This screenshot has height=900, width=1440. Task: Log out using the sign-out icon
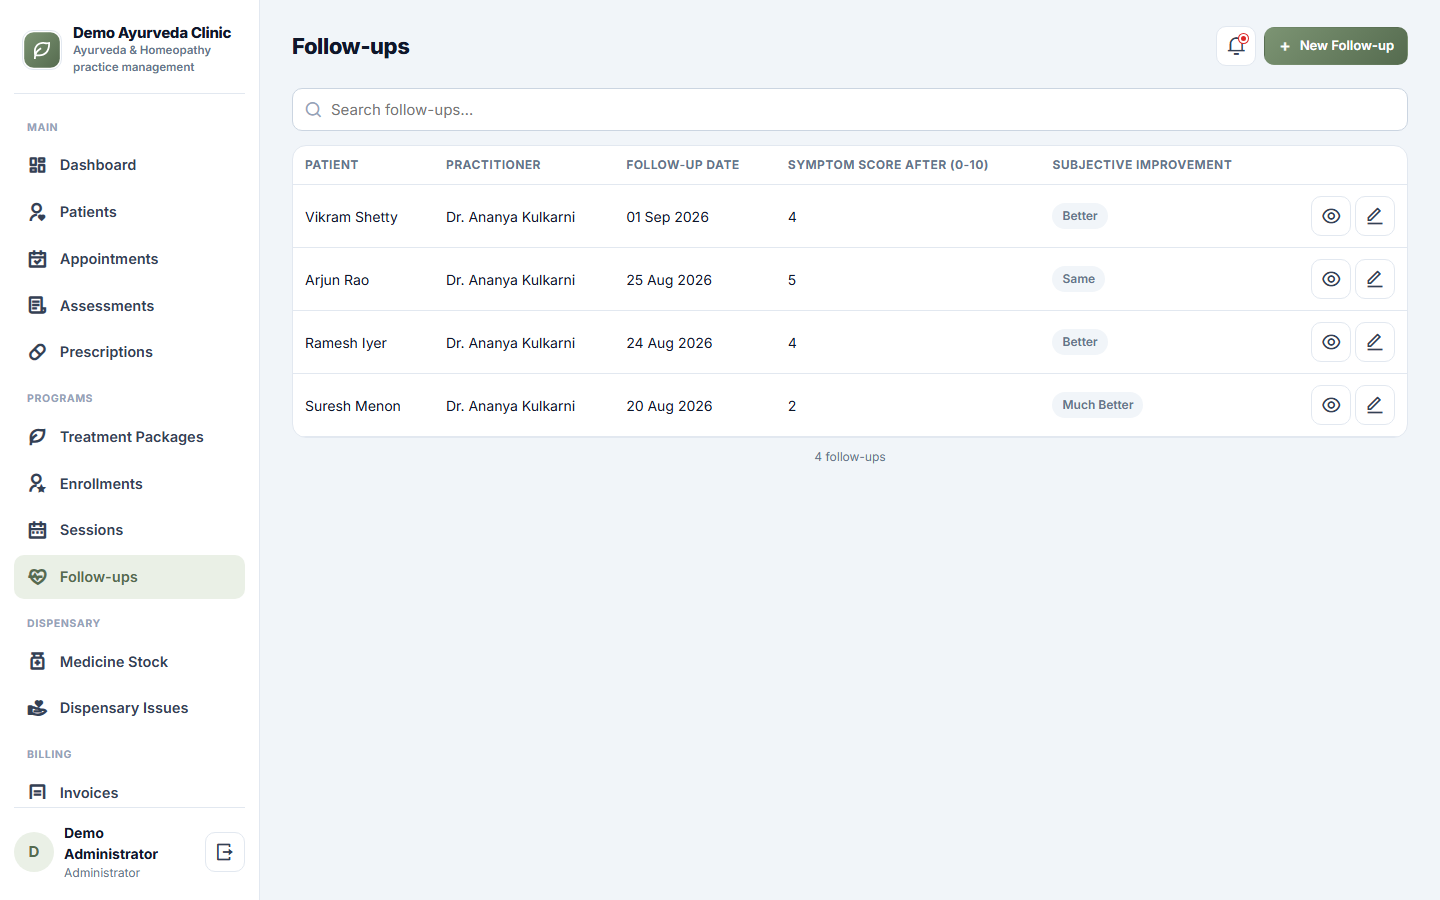pos(225,852)
